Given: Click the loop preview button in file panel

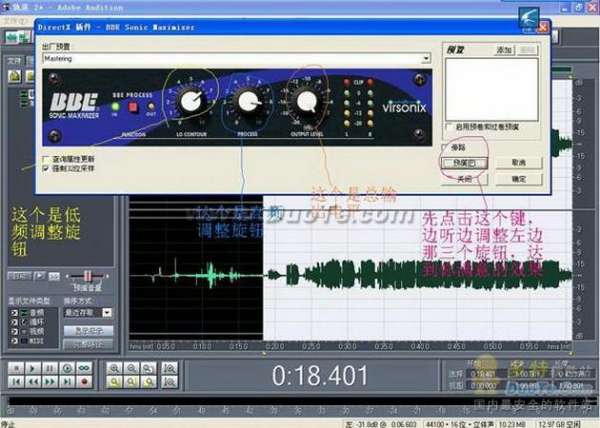Looking at the screenshot, I should pos(54,276).
